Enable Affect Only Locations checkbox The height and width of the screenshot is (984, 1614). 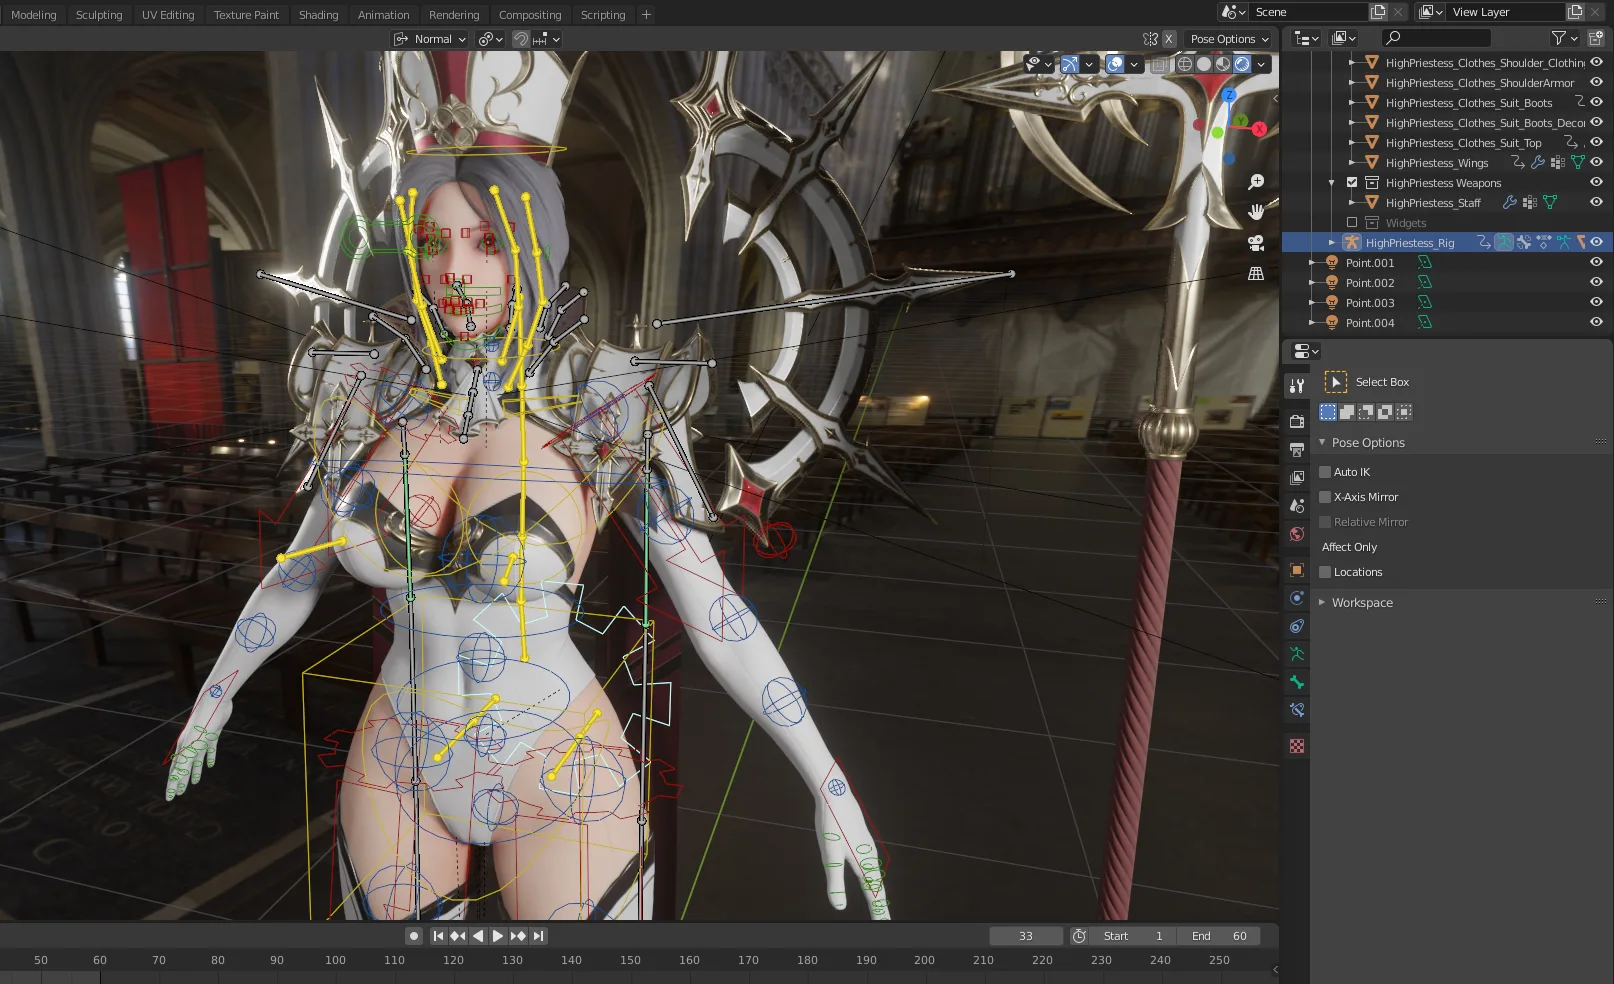[x=1325, y=572]
